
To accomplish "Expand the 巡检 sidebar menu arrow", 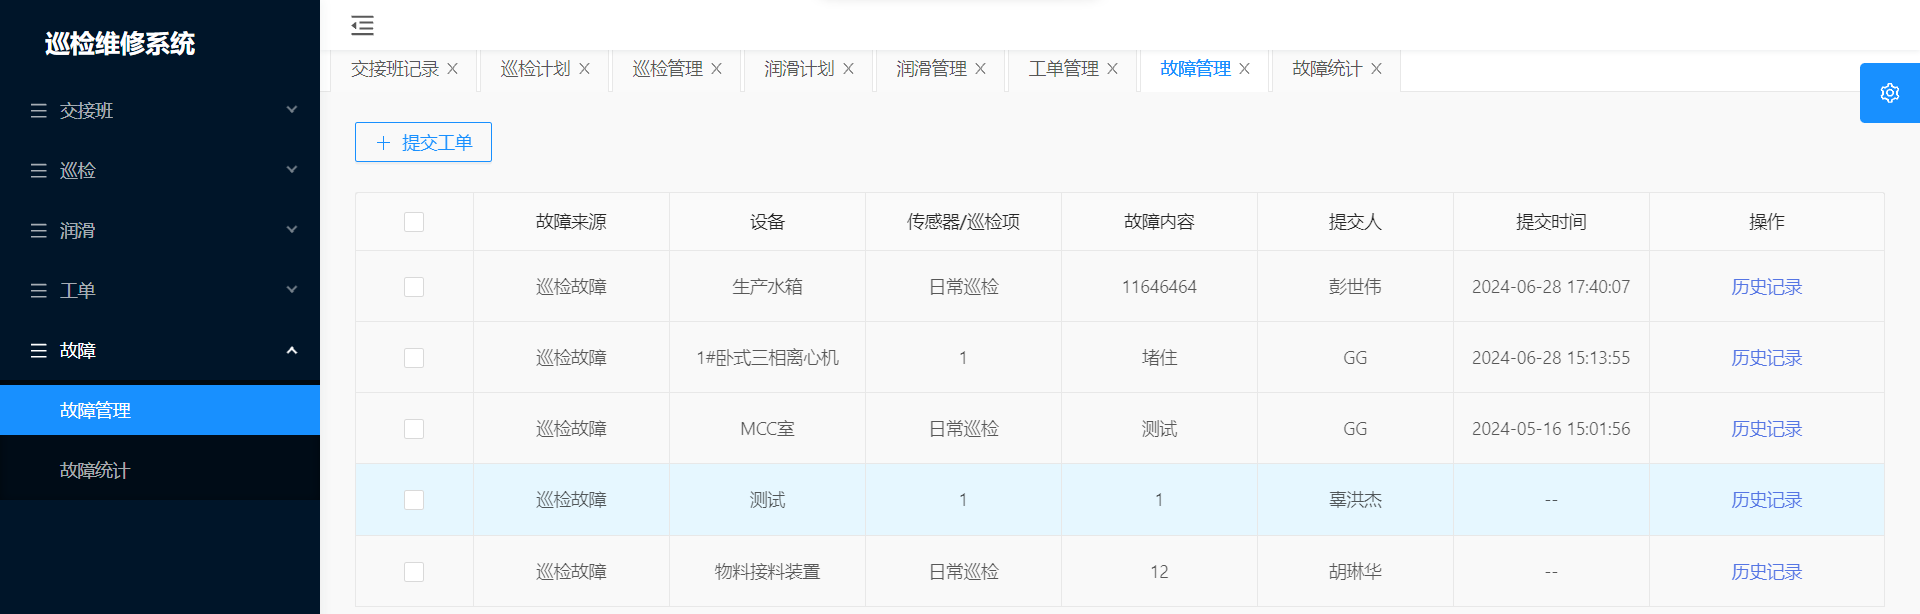I will tap(292, 170).
